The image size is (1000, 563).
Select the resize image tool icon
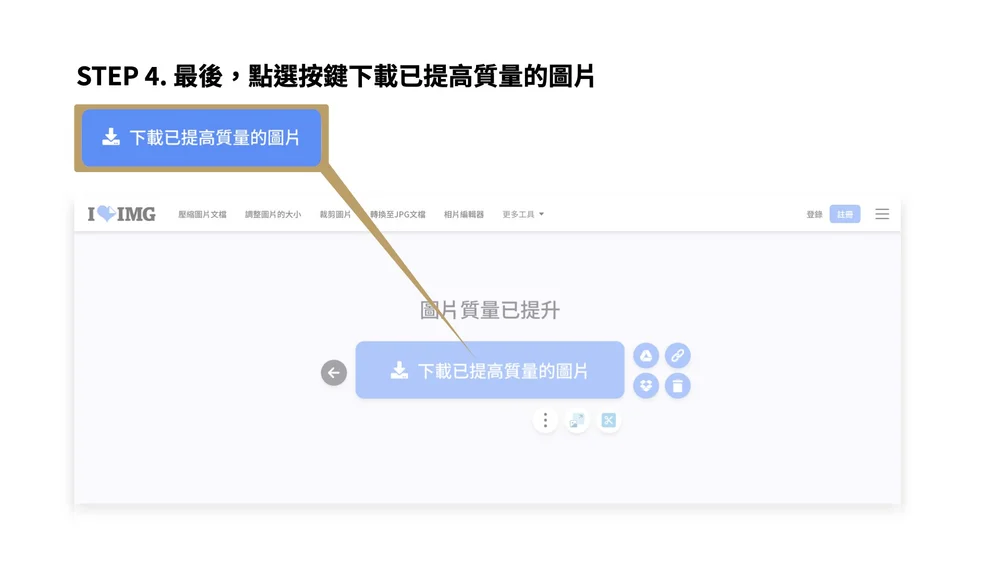[x=577, y=420]
